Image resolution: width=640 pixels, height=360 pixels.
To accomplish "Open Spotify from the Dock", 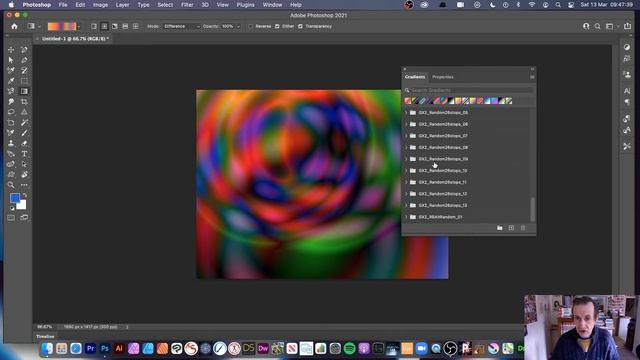I will (x=349, y=349).
